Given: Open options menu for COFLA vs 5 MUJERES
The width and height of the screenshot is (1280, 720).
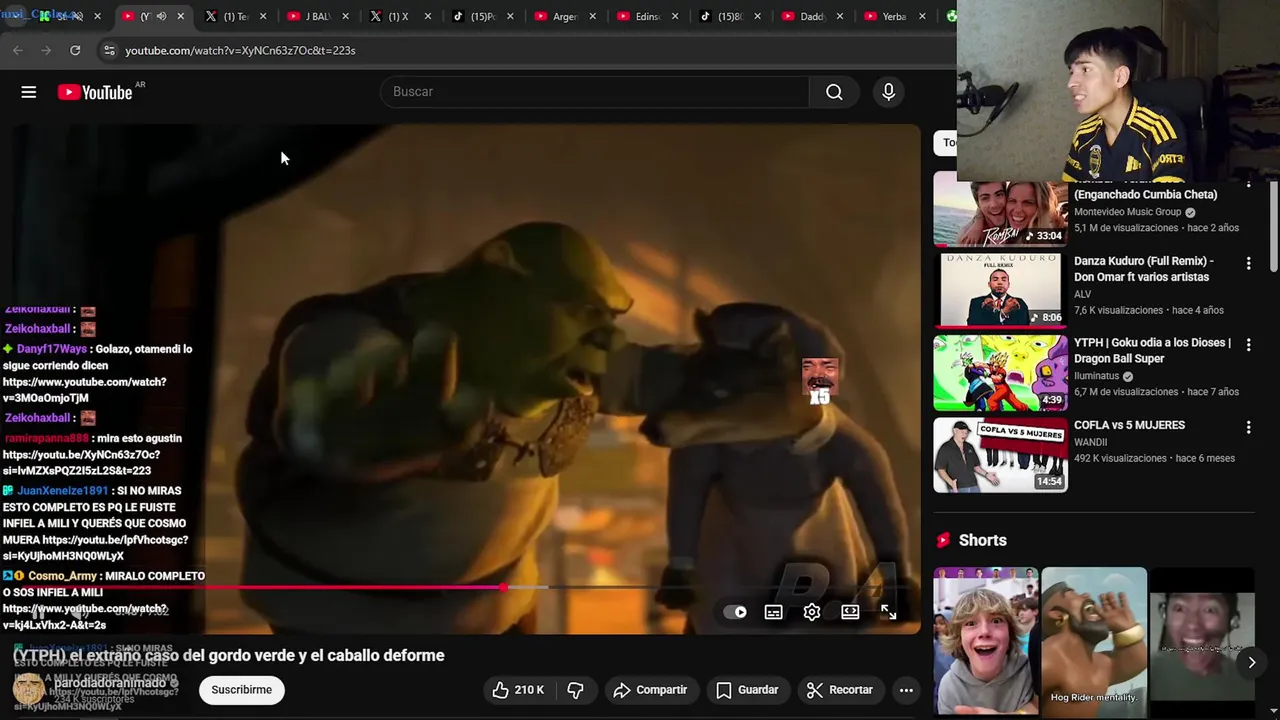Looking at the screenshot, I should click(1248, 427).
